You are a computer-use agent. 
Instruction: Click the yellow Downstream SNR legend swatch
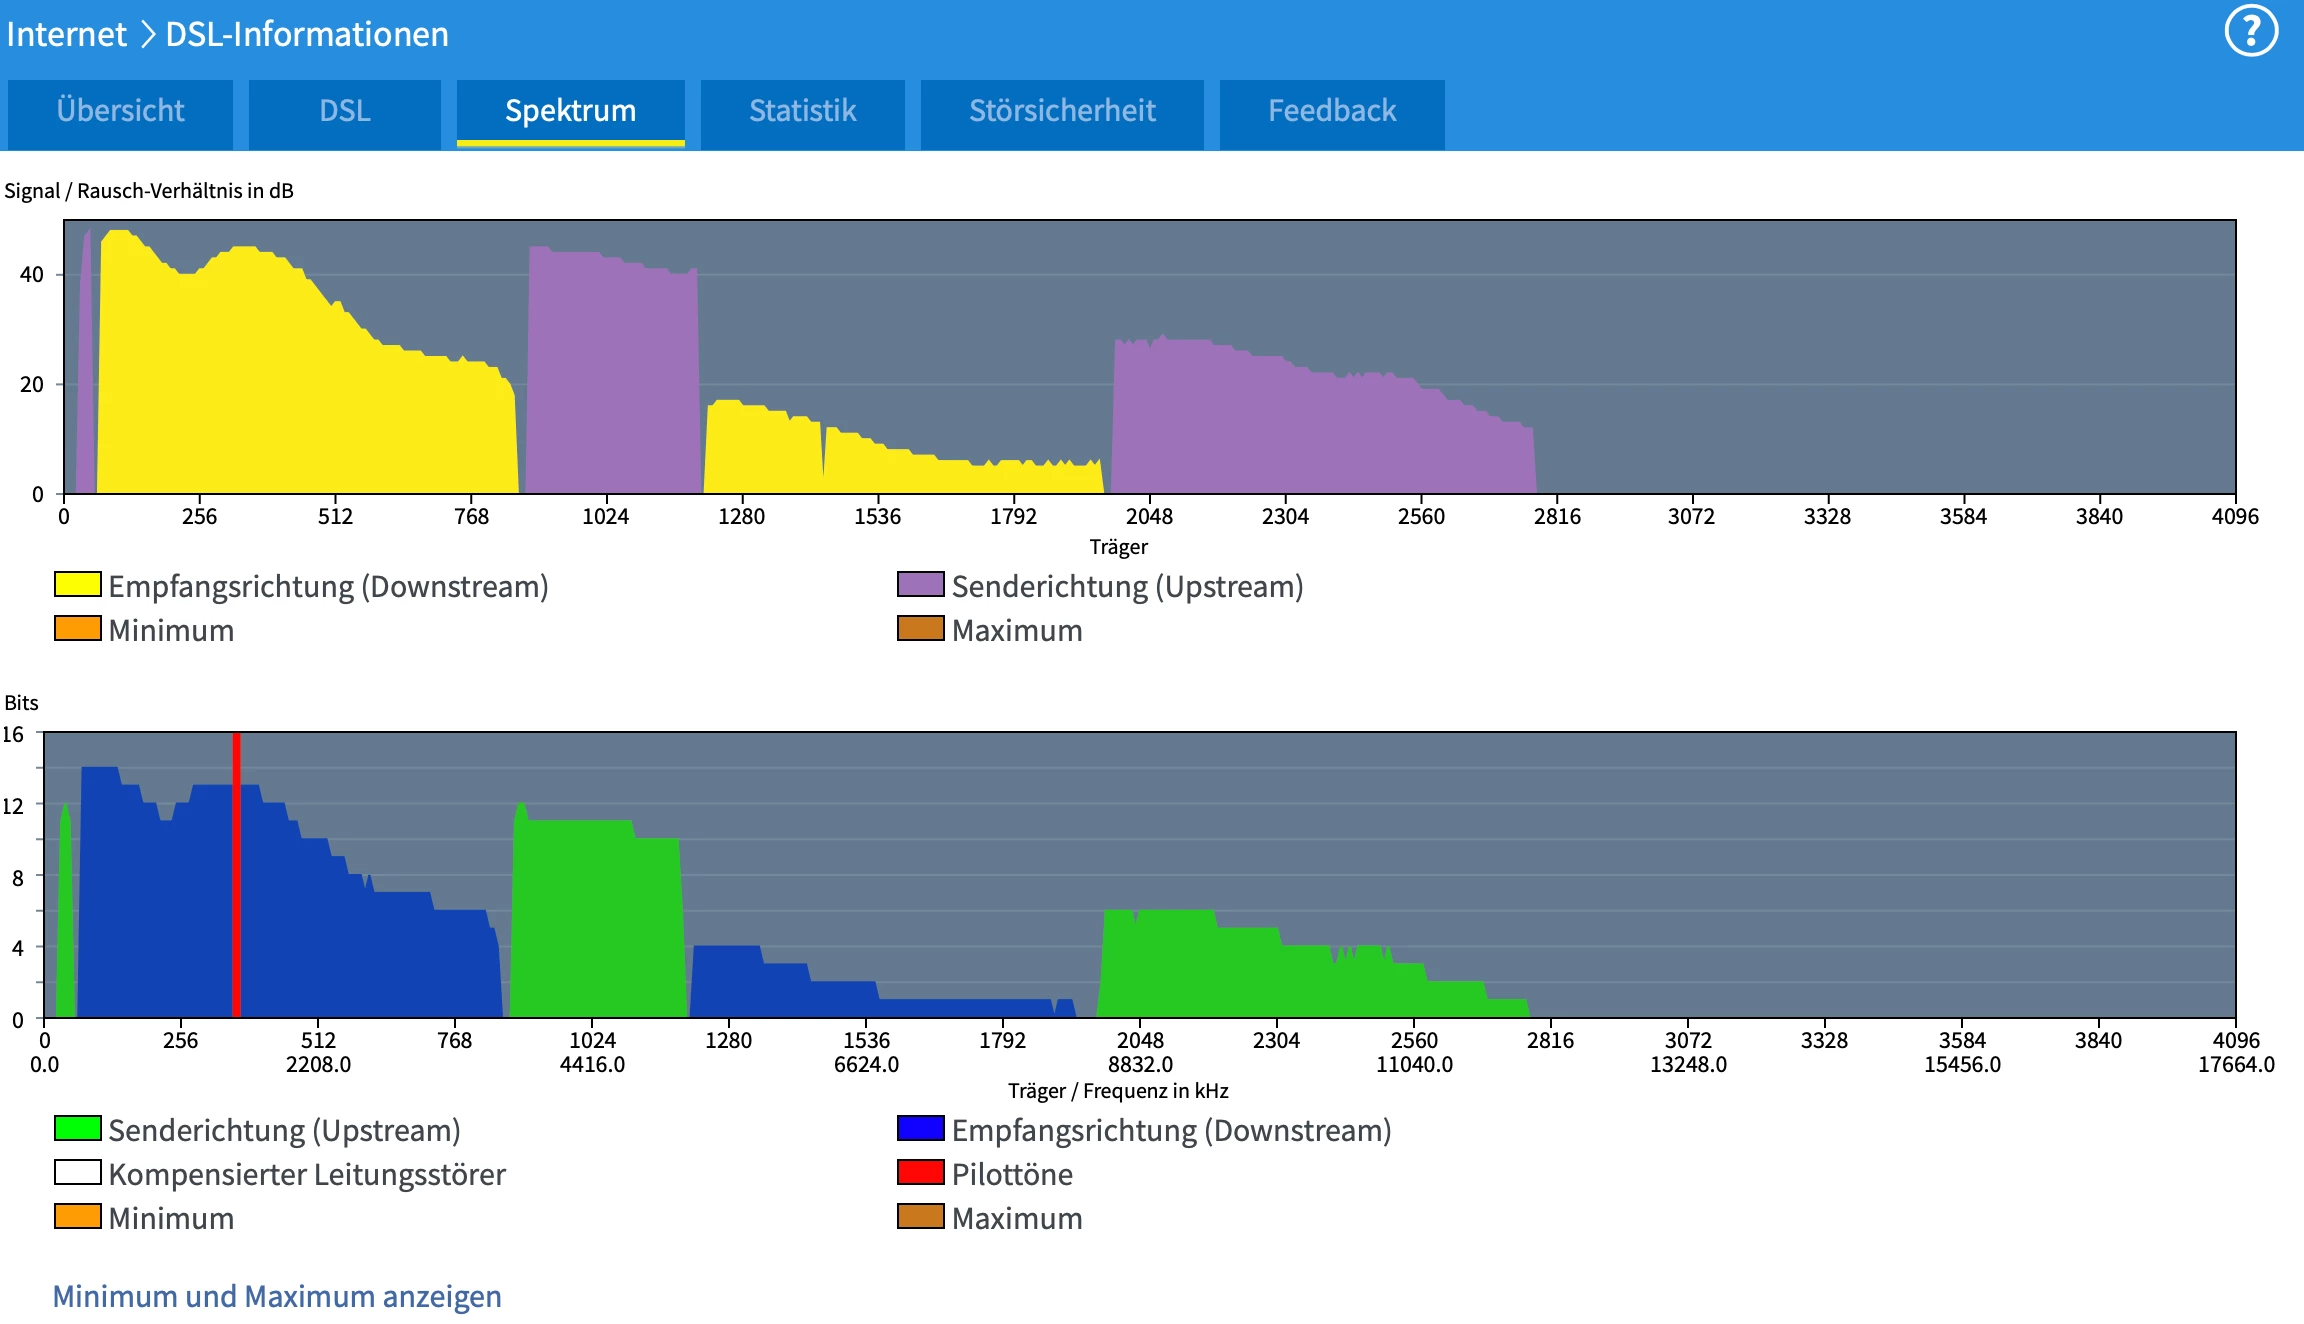pos(77,585)
